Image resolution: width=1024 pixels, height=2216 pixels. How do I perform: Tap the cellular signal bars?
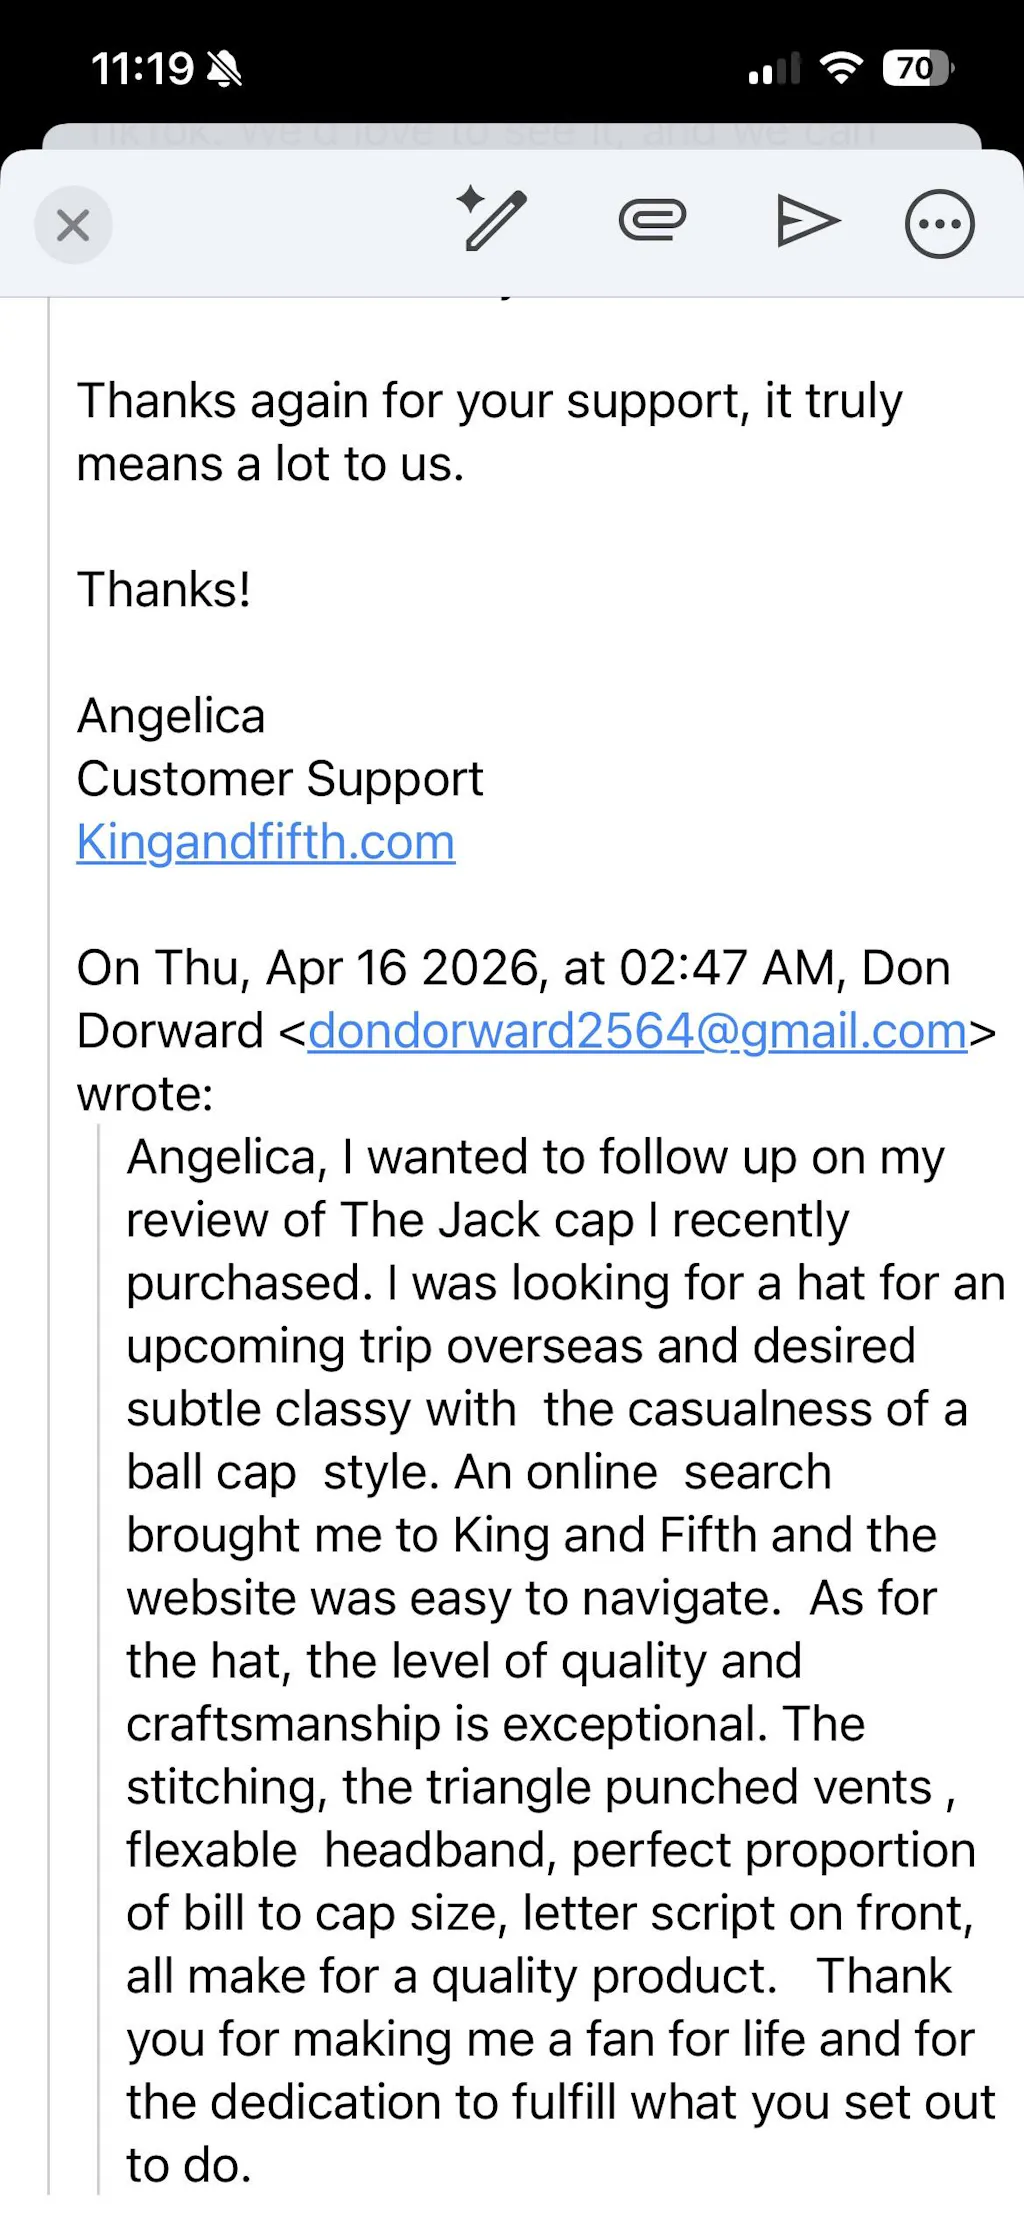[774, 69]
